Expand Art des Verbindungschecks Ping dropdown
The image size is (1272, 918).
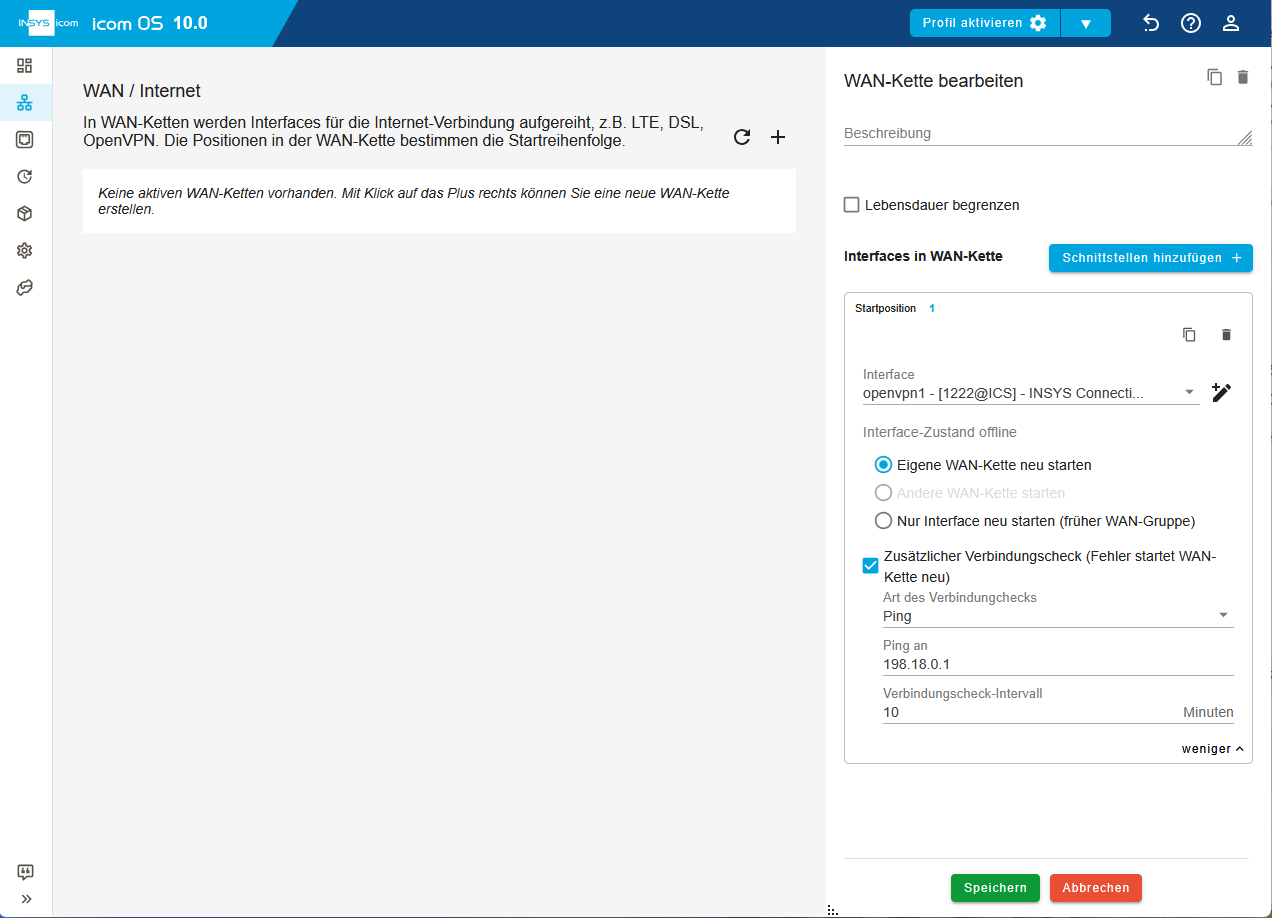tap(1058, 616)
